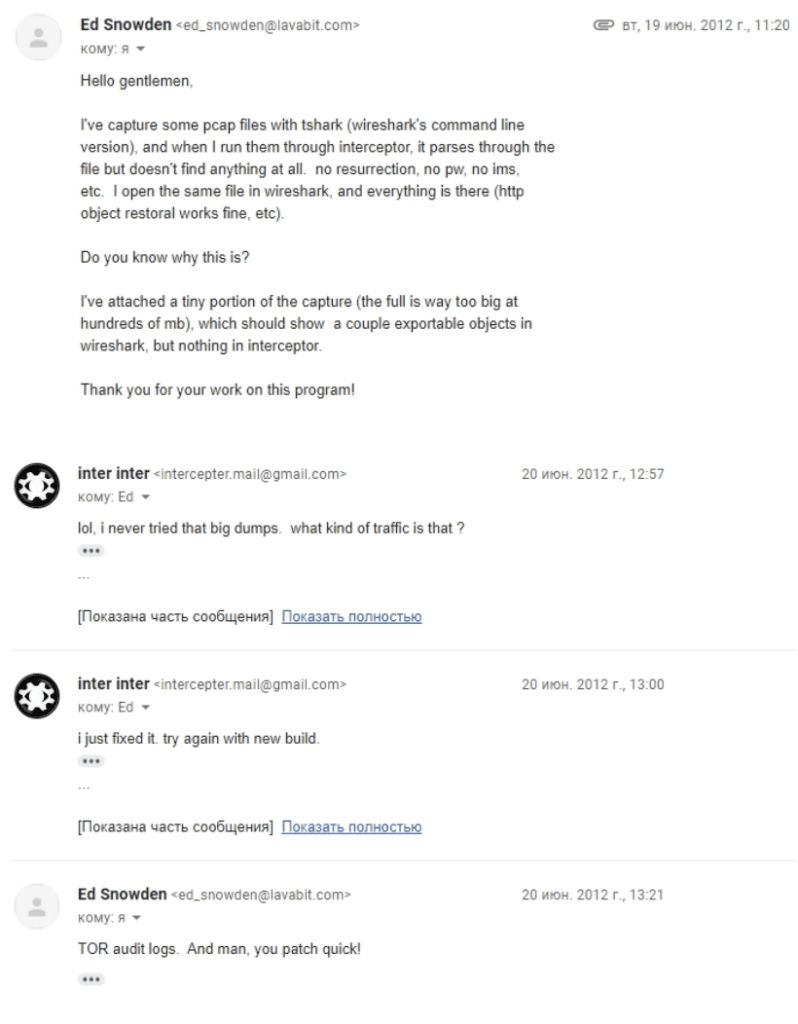The width and height of the screenshot is (798, 1024).
Task: Open full message link under 12:57 reply
Action: (x=351, y=616)
